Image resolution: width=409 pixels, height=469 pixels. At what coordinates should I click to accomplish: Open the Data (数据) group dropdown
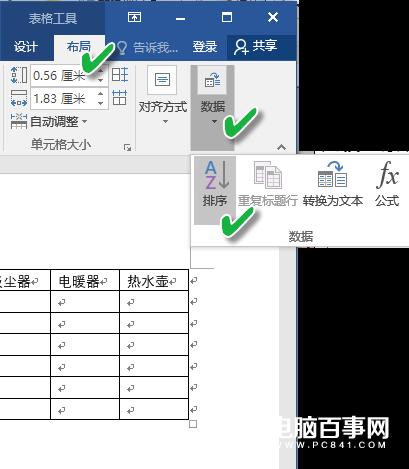click(213, 107)
